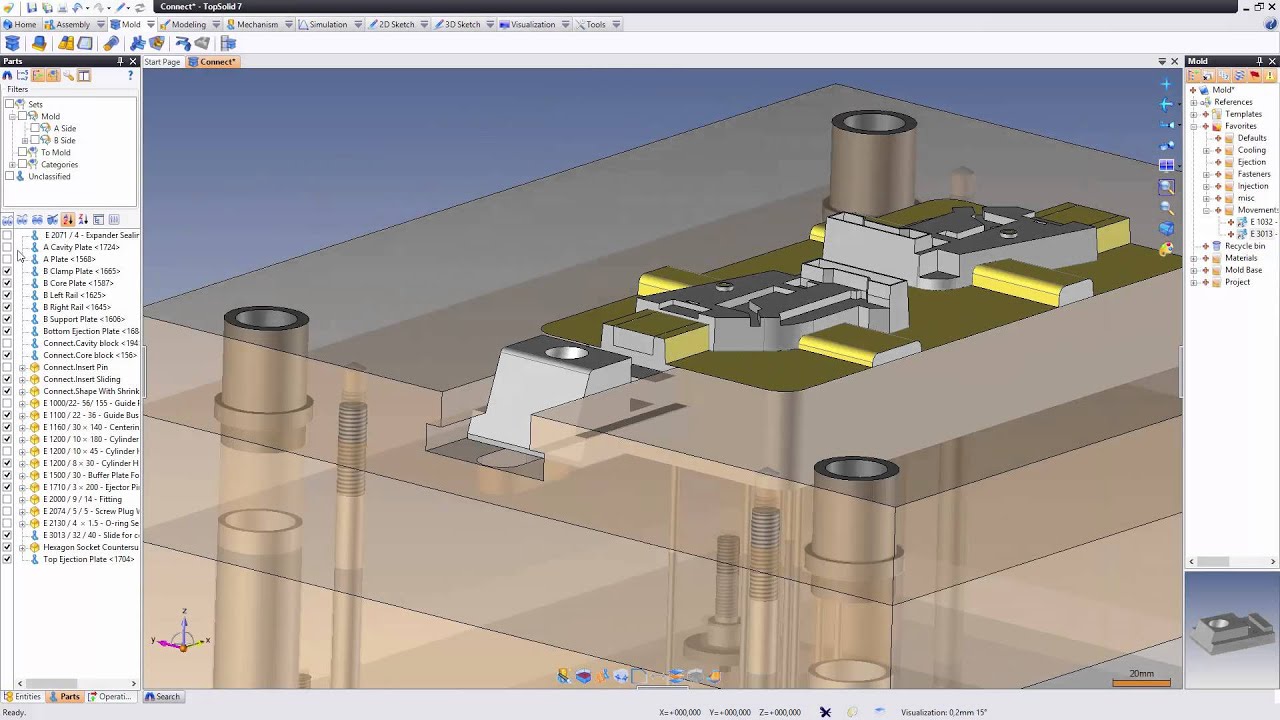
Task: Click the Save icon in quick access toolbar
Action: click(x=32, y=7)
